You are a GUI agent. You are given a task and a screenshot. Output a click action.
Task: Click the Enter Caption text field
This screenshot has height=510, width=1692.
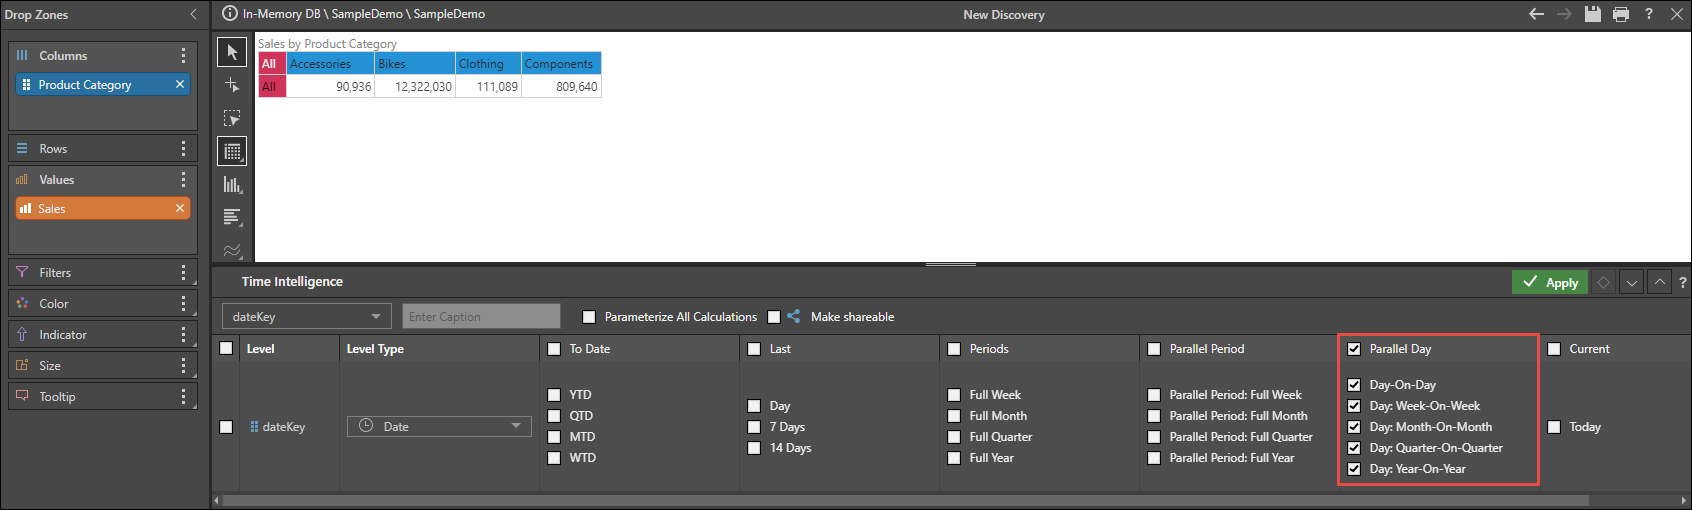481,317
